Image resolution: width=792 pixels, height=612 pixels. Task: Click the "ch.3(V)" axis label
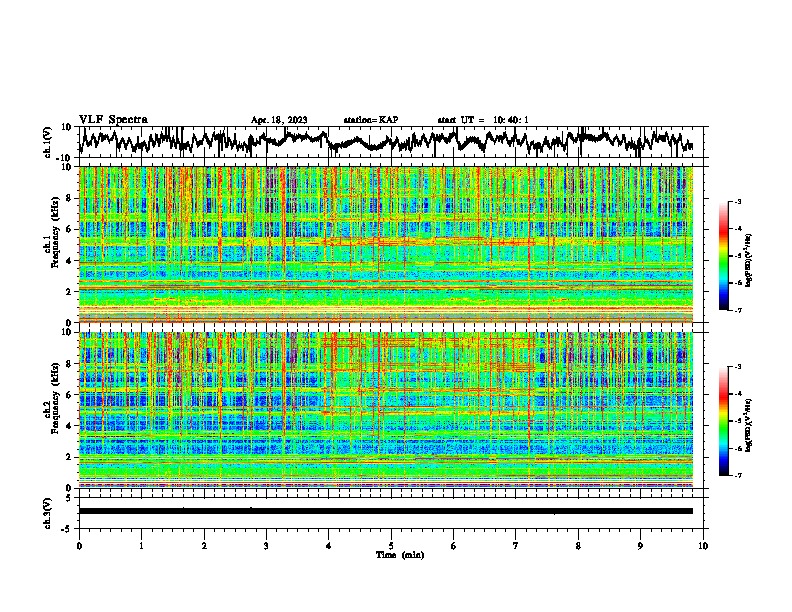pyautogui.click(x=47, y=514)
